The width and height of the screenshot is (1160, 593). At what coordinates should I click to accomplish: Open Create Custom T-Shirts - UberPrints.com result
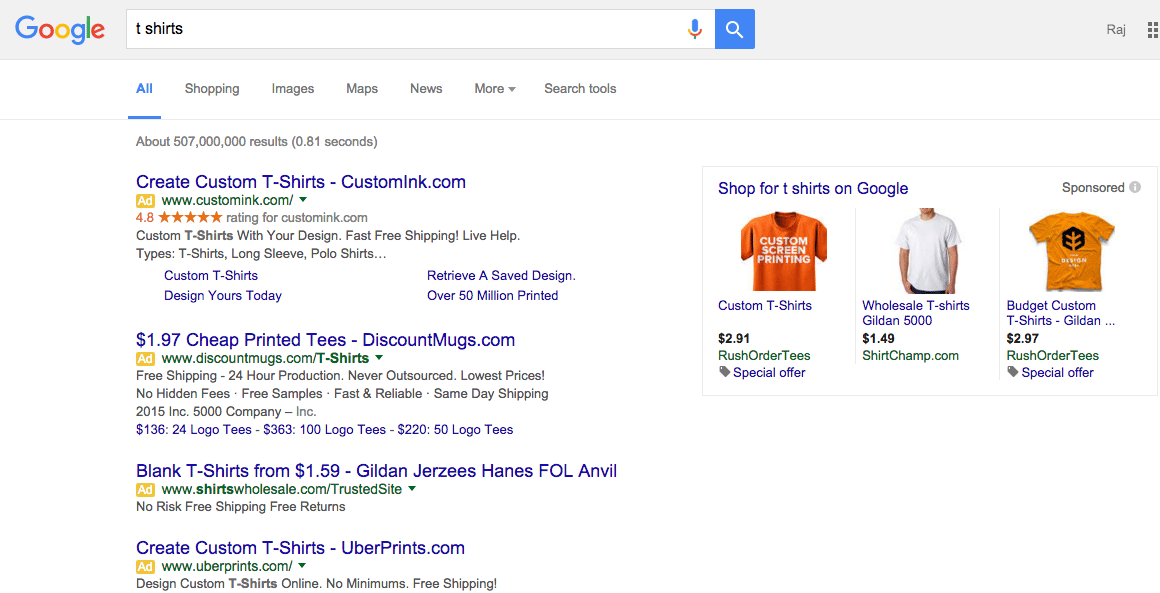point(300,548)
